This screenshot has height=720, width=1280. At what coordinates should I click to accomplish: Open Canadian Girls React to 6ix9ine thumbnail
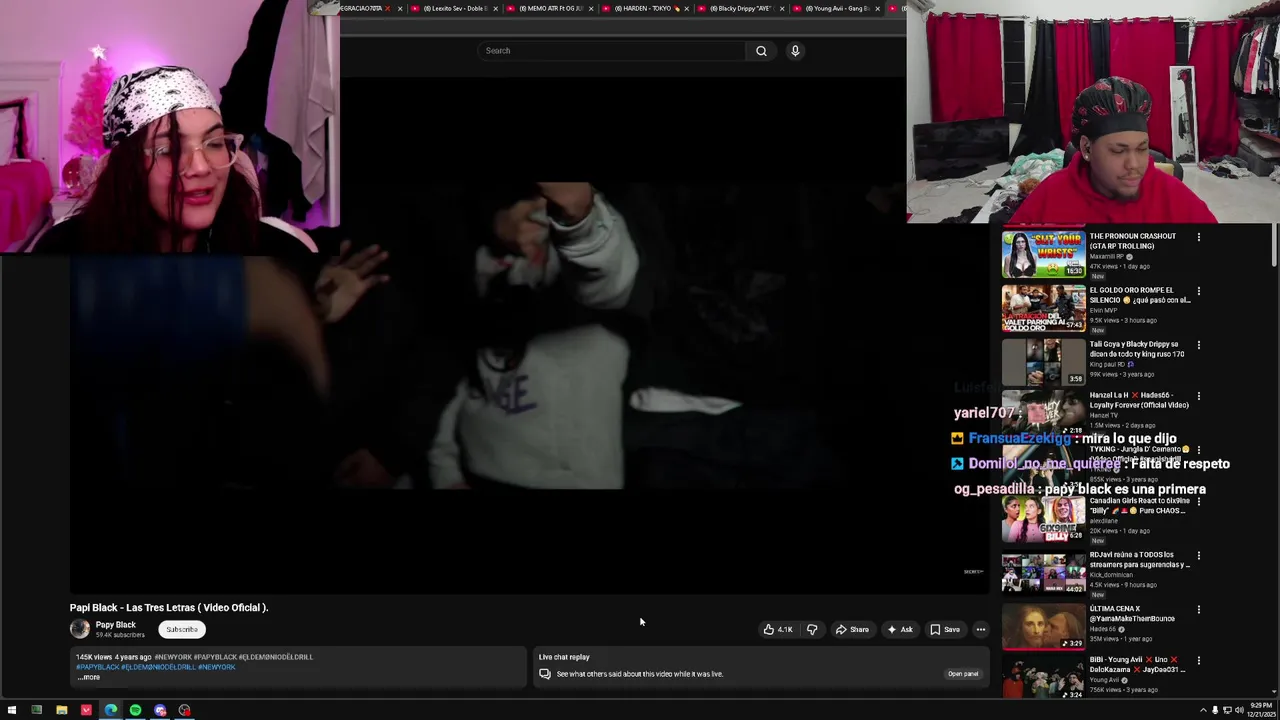click(x=1044, y=519)
